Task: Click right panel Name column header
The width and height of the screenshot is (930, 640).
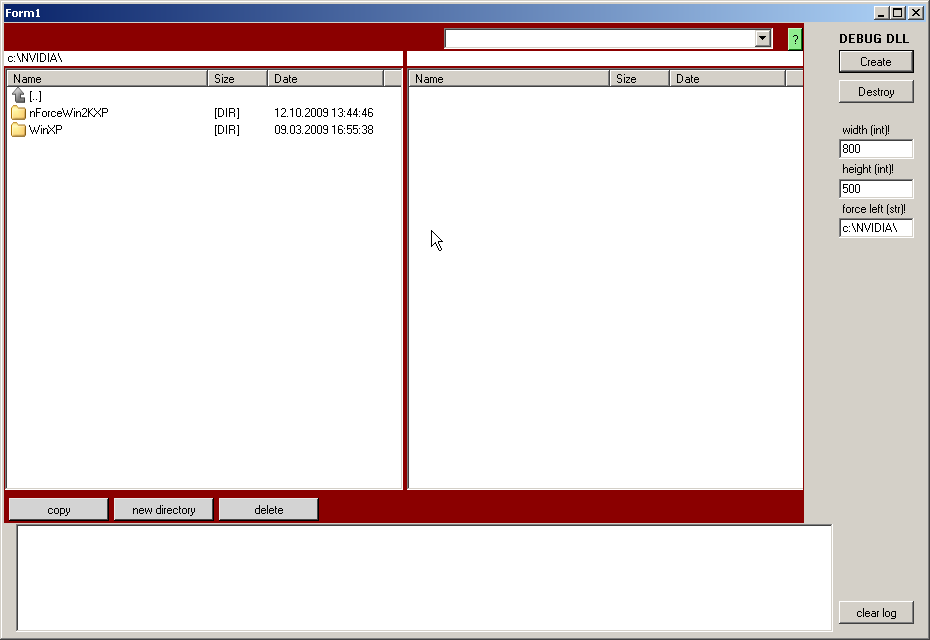Action: click(x=509, y=79)
